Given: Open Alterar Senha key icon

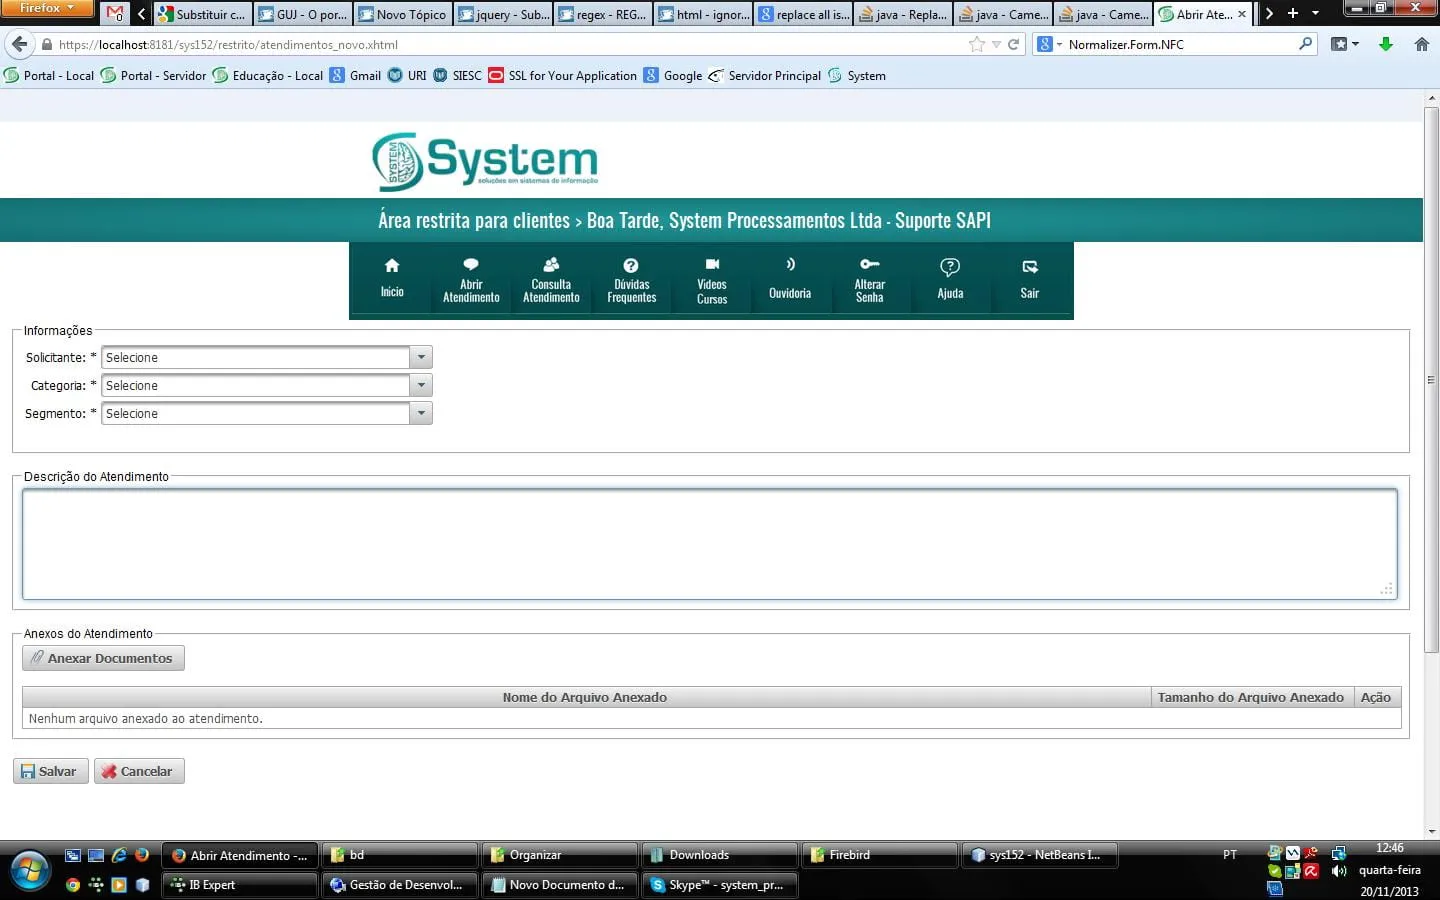Looking at the screenshot, I should point(870,264).
